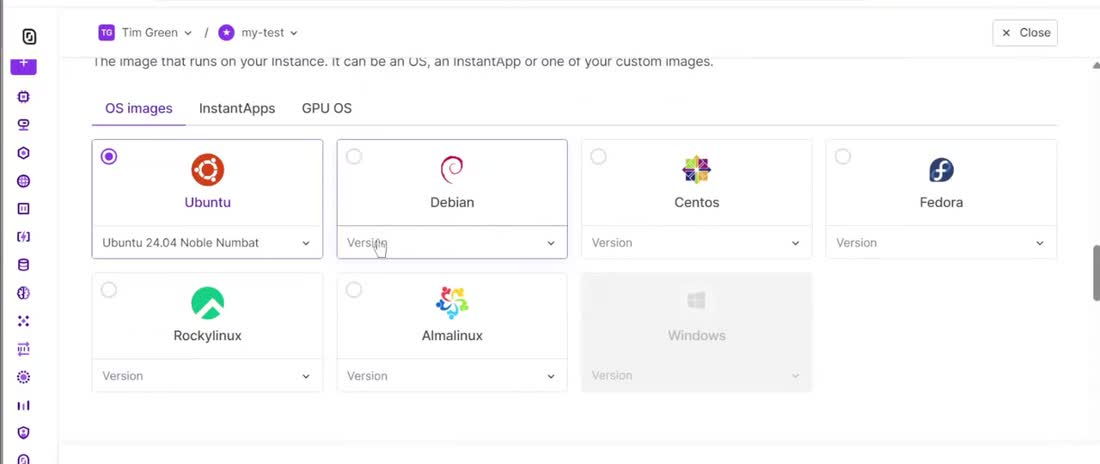Viewport: 1100px width, 464px height.
Task: Click the Rockylinux name label
Action: [208, 336]
